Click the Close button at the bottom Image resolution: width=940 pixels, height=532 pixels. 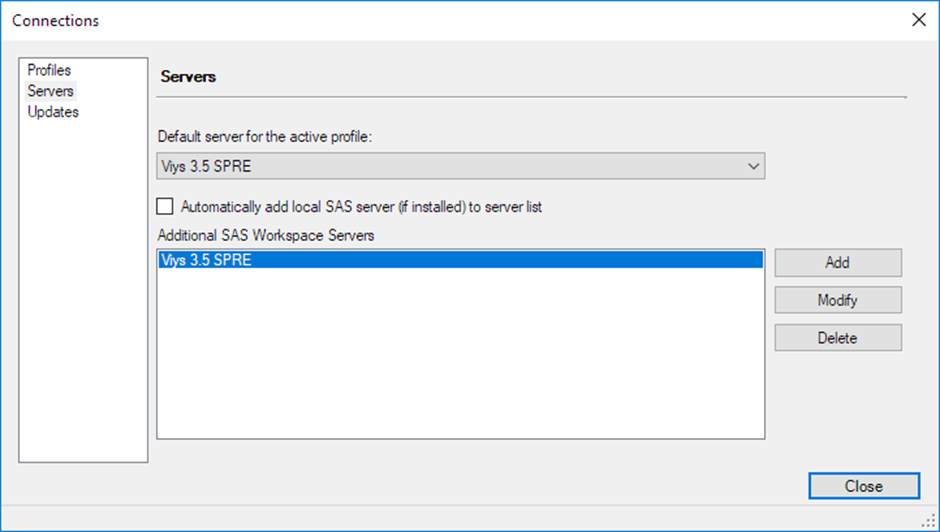(x=863, y=486)
